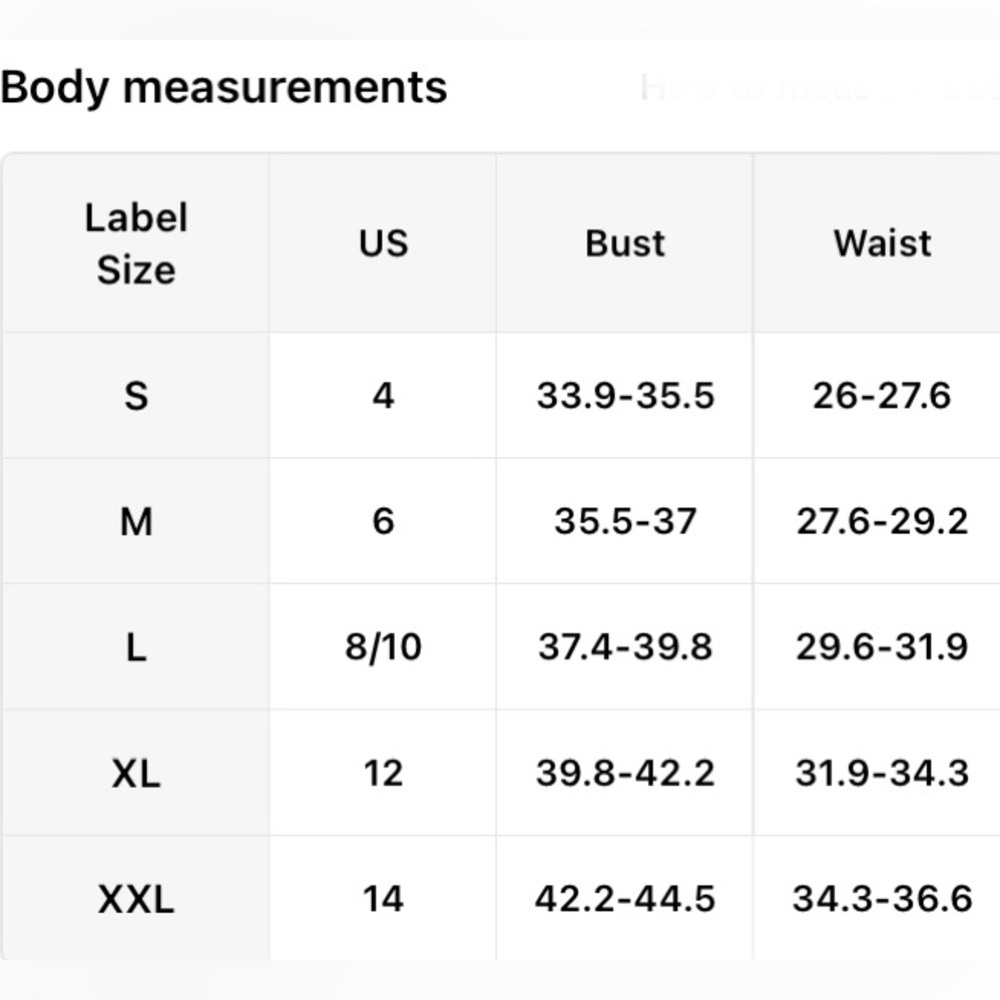Image resolution: width=1000 pixels, height=1000 pixels.
Task: Select the Waist column header
Action: tap(883, 244)
